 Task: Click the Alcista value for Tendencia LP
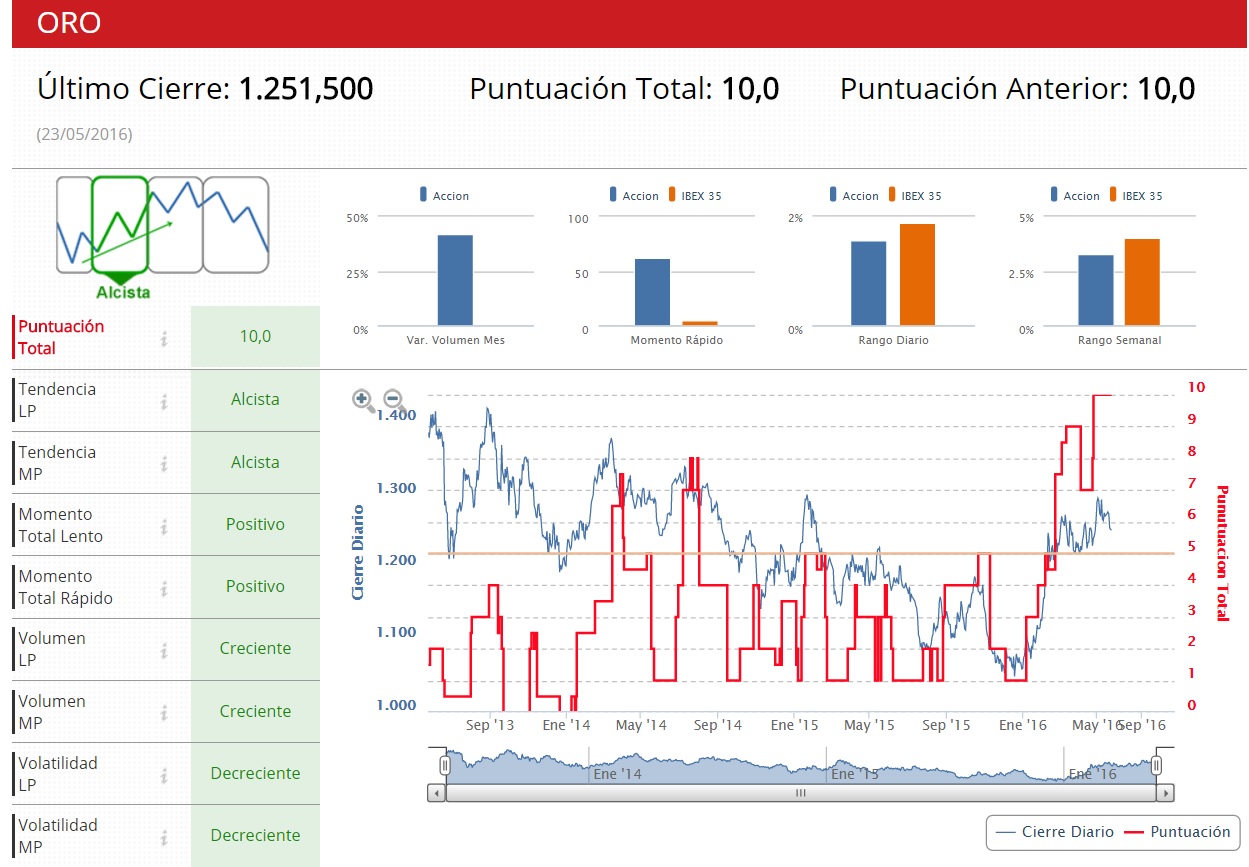tap(255, 399)
